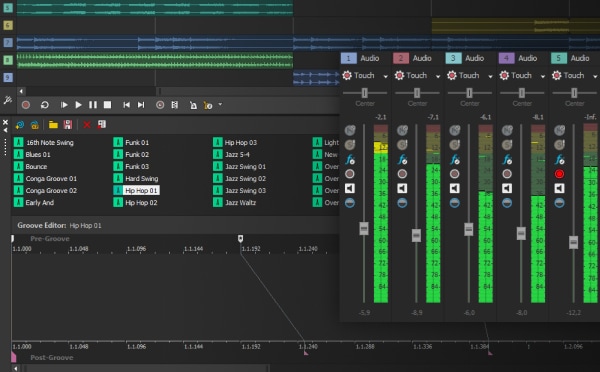Viewport: 600px width, 372px height.
Task: Click the round clock icon in transport
Action: point(160,105)
